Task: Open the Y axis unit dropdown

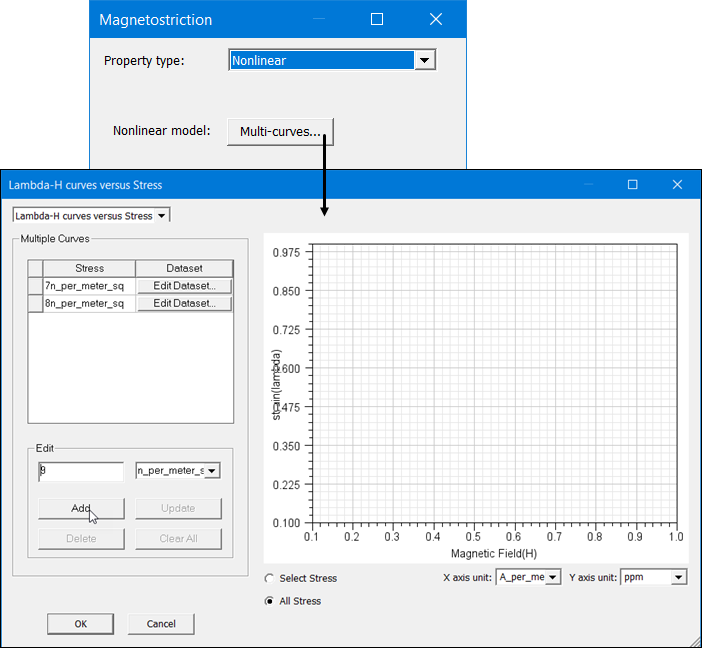Action: (x=679, y=577)
